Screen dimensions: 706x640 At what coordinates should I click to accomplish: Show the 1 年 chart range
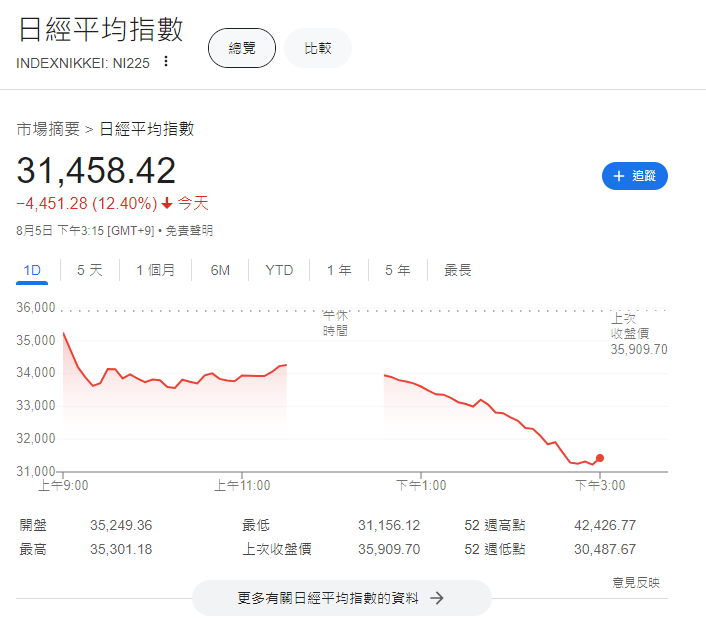pos(339,270)
